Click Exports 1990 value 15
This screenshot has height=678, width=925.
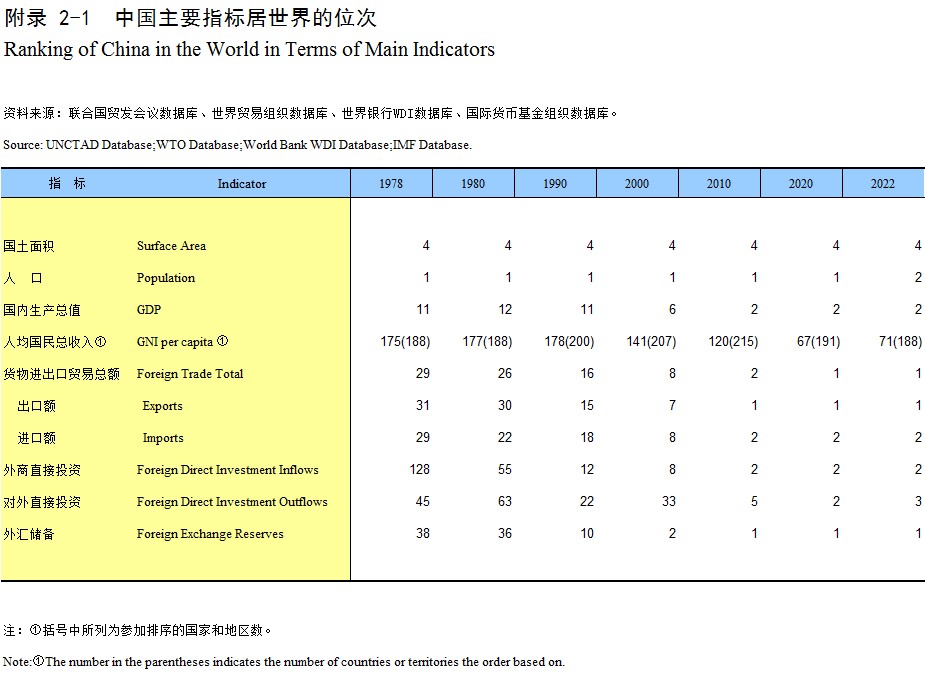tap(587, 405)
